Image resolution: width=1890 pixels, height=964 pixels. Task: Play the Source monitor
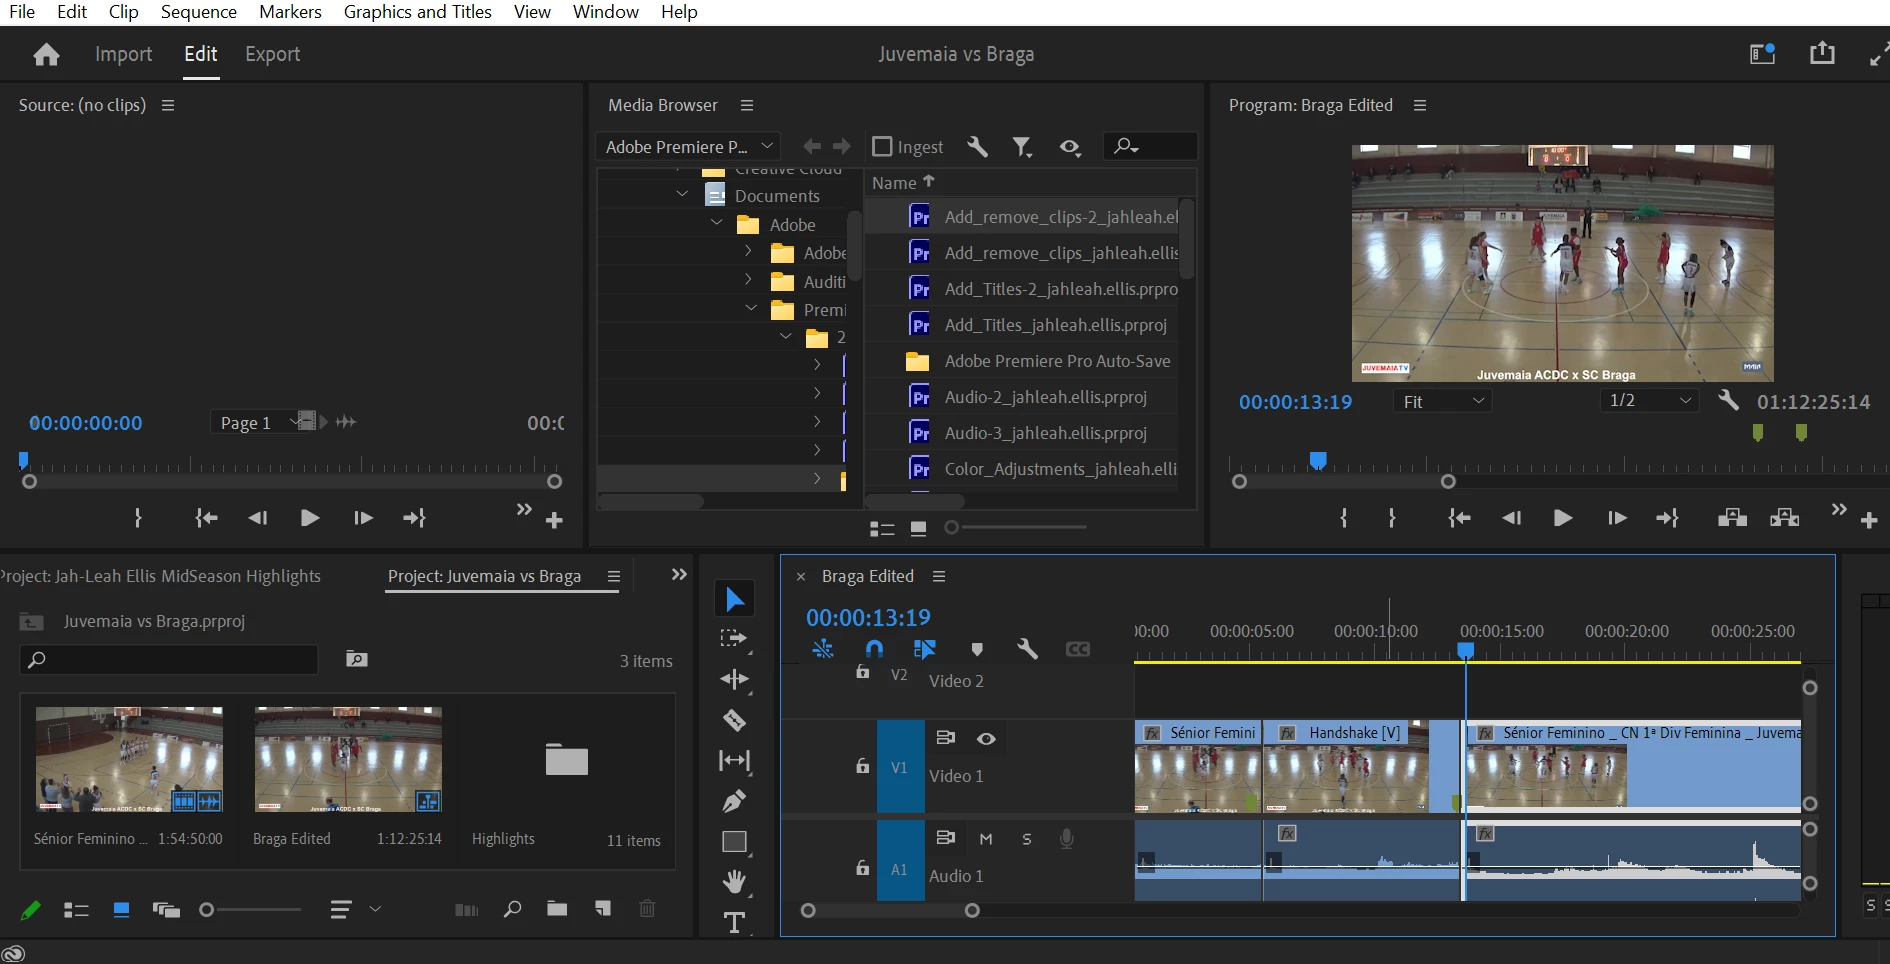pyautogui.click(x=310, y=518)
